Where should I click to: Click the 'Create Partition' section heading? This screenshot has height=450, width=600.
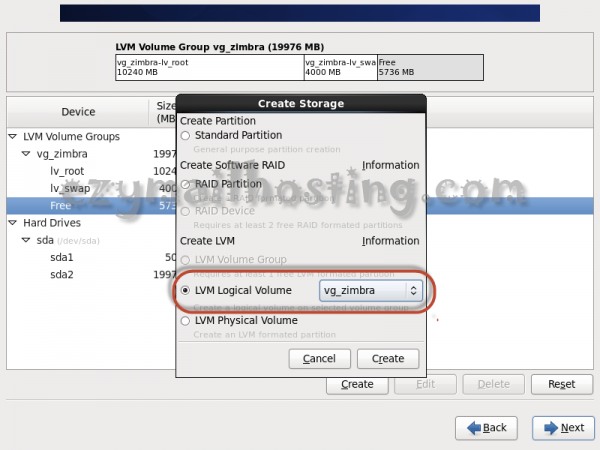coord(218,121)
